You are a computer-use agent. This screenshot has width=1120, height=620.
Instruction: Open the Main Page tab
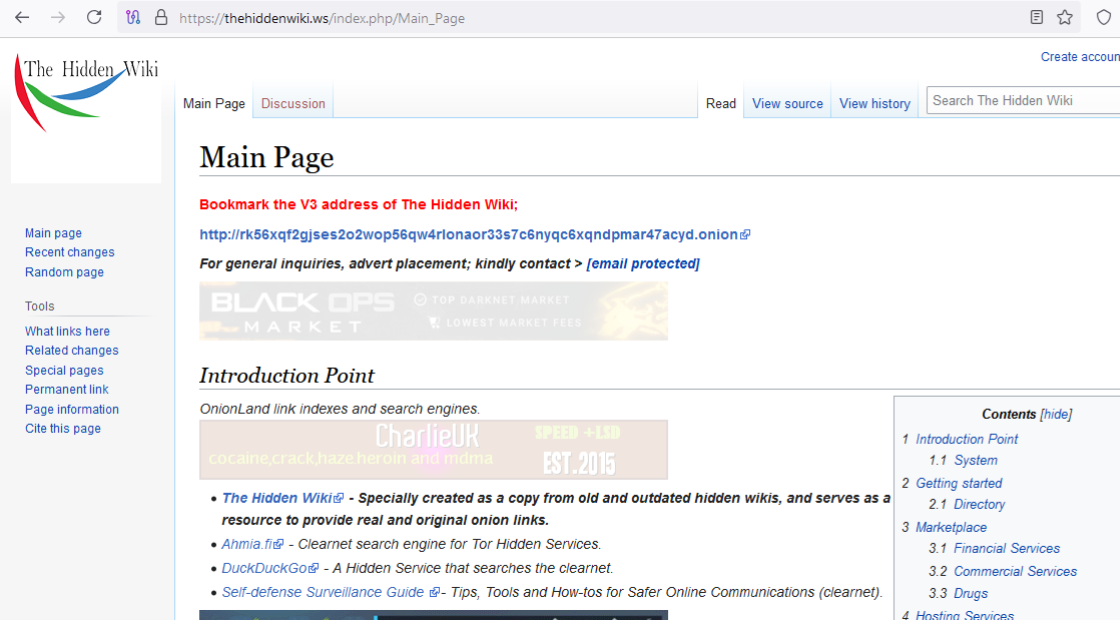(214, 104)
